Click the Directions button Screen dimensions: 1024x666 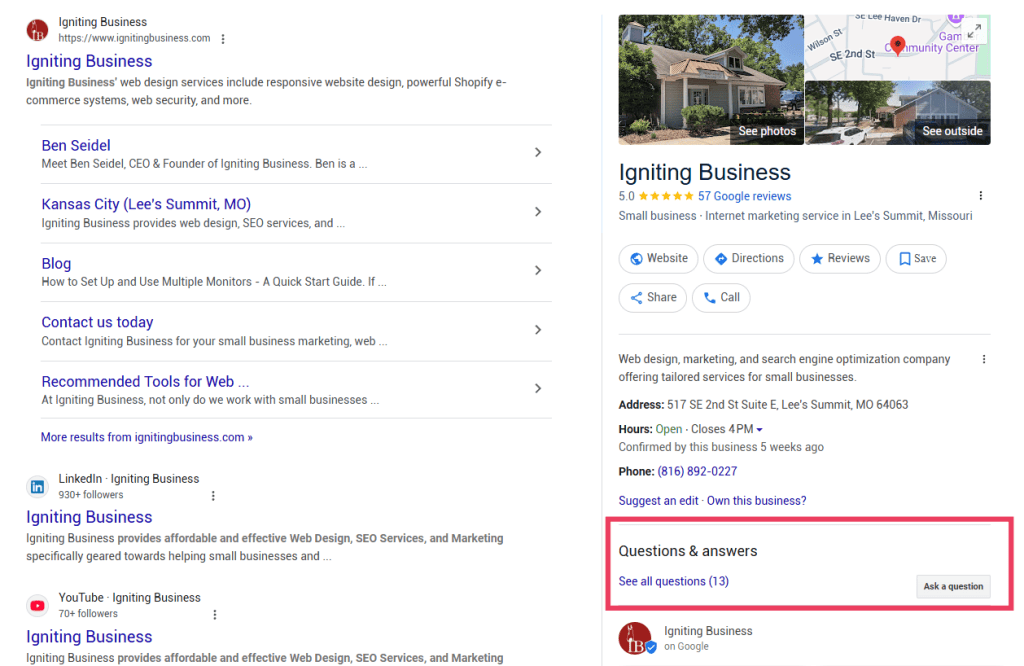point(748,259)
